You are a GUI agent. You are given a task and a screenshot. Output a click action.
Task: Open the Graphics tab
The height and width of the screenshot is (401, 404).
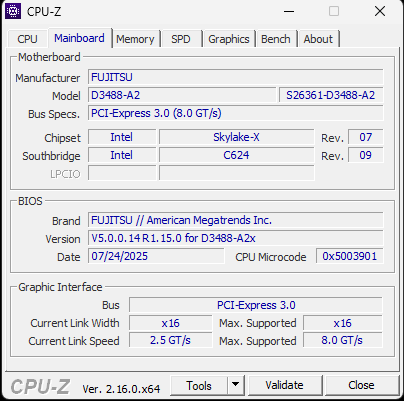[229, 39]
